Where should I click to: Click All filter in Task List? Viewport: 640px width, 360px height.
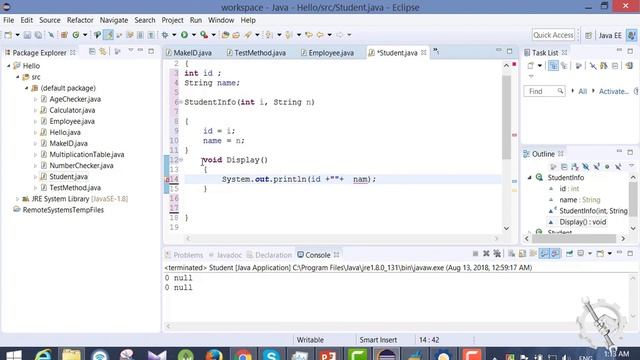point(582,91)
